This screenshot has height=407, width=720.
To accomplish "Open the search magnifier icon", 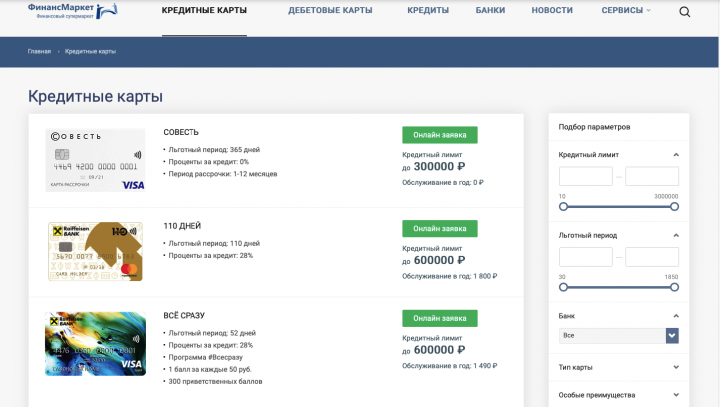I will [684, 12].
